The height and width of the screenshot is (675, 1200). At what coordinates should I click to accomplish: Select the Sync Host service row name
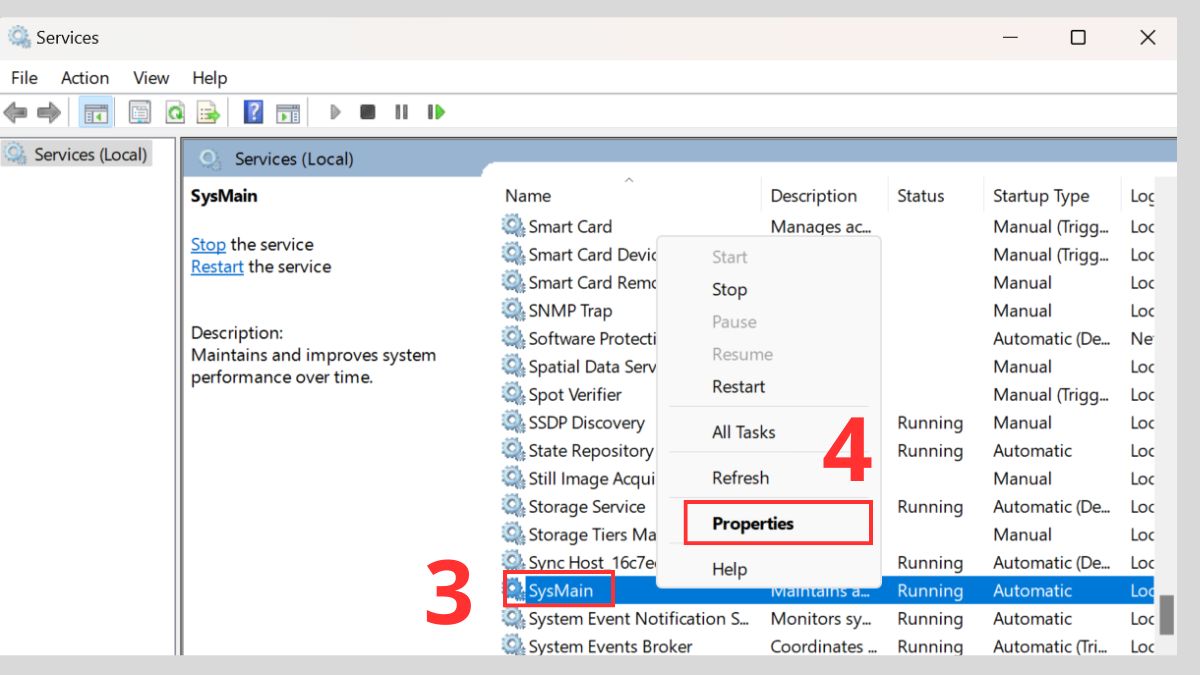(592, 562)
